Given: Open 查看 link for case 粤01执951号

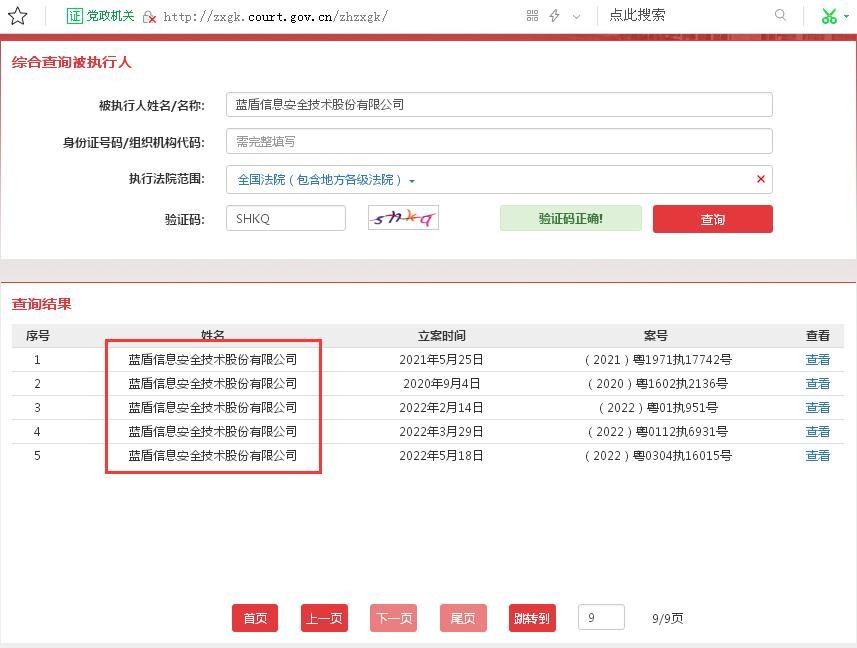Looking at the screenshot, I should click(817, 408).
